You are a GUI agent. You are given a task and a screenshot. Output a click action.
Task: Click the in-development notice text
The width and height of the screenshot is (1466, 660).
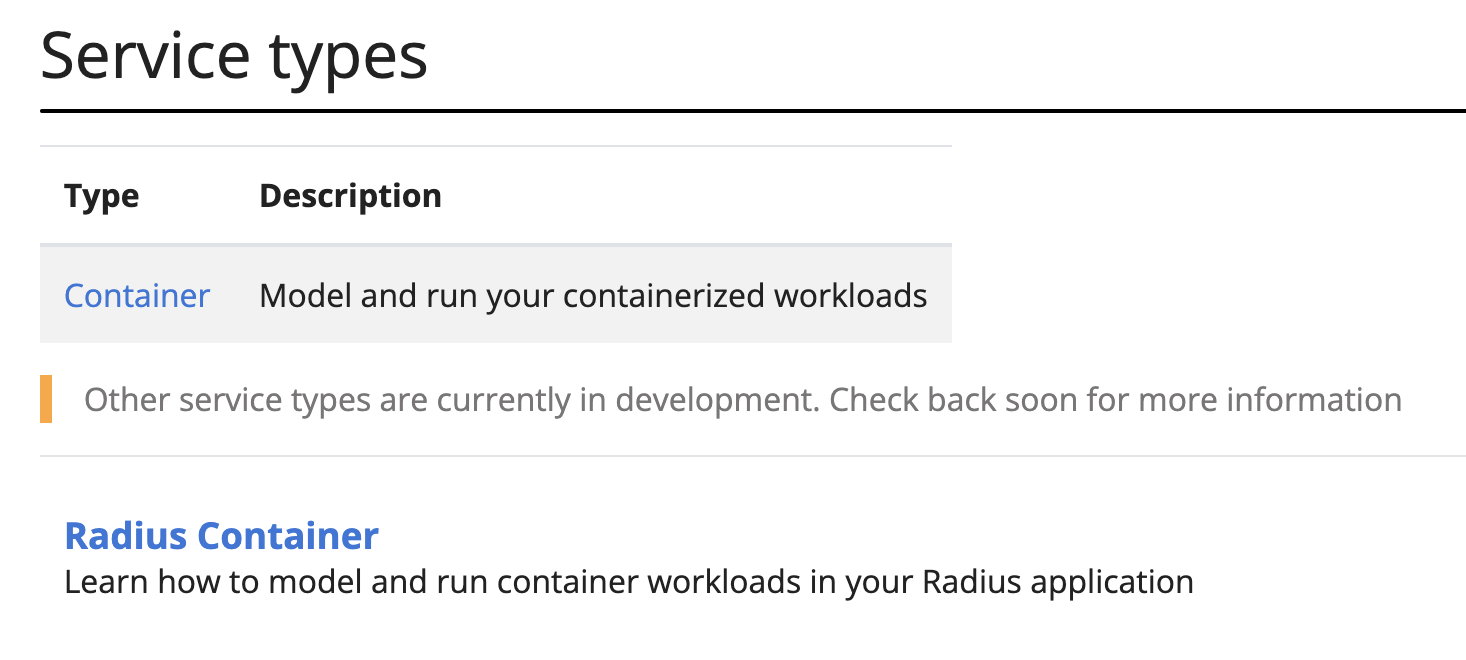click(x=742, y=399)
